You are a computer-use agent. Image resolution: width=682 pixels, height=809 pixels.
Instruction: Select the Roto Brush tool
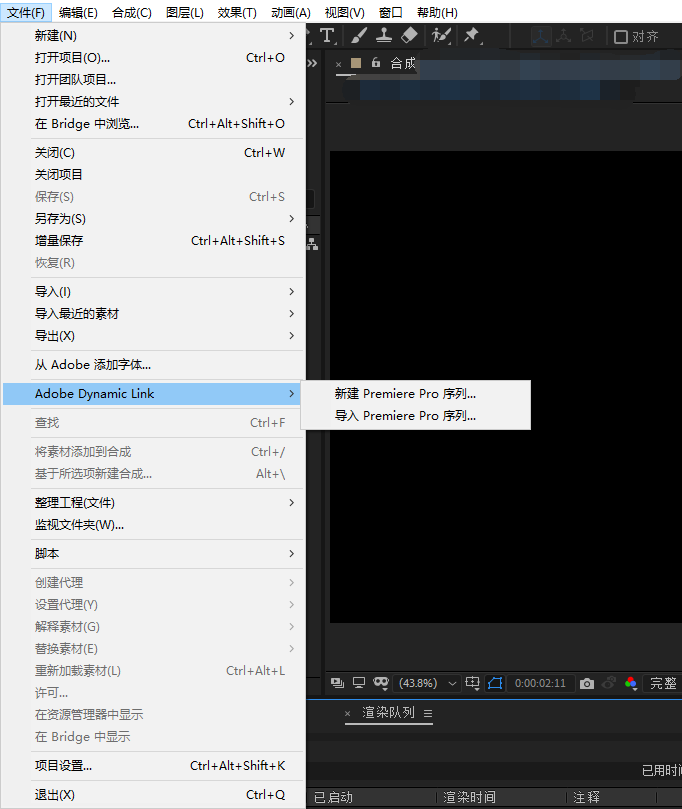(441, 36)
